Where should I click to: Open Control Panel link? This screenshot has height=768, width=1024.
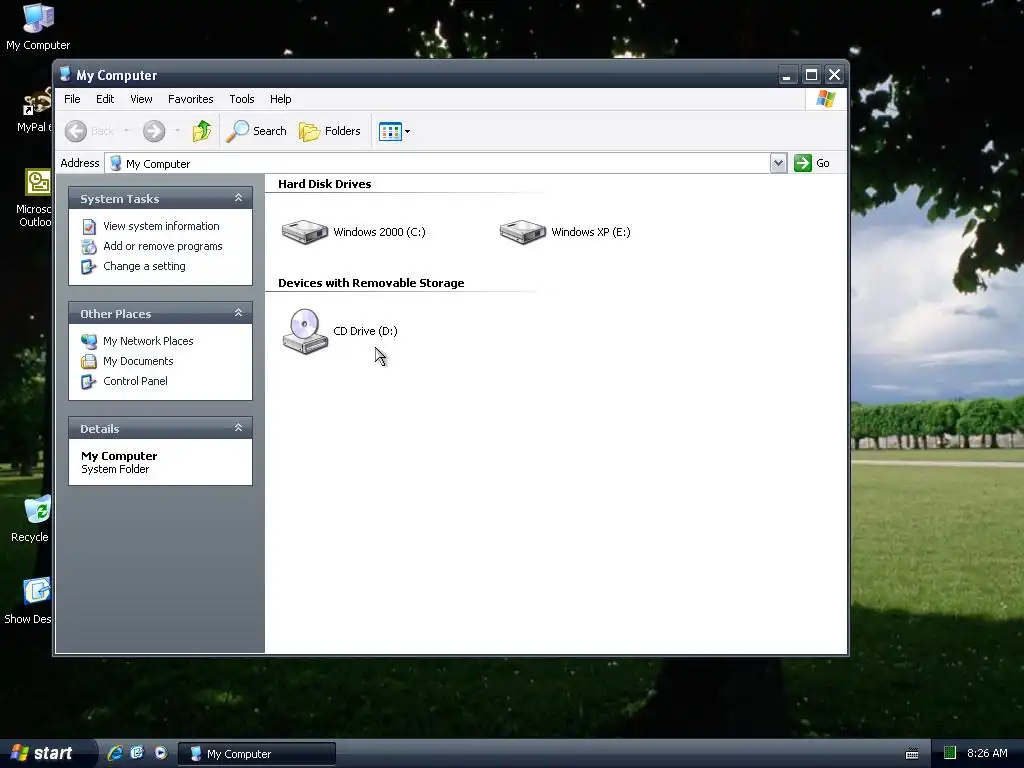(135, 381)
